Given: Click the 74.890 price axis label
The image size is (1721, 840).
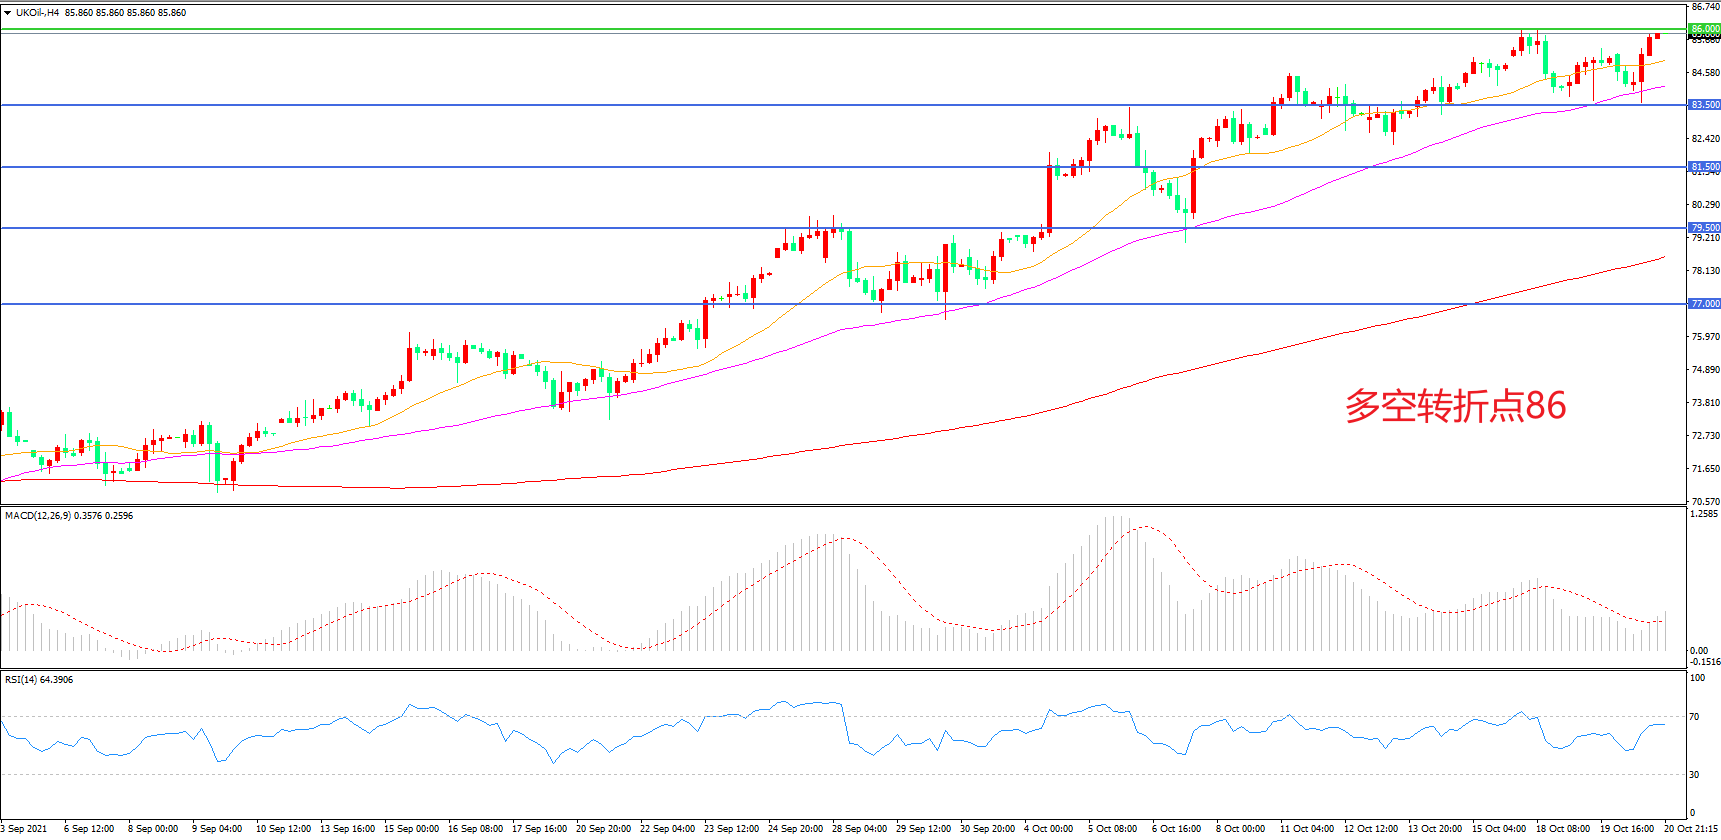Looking at the screenshot, I should click(1704, 370).
